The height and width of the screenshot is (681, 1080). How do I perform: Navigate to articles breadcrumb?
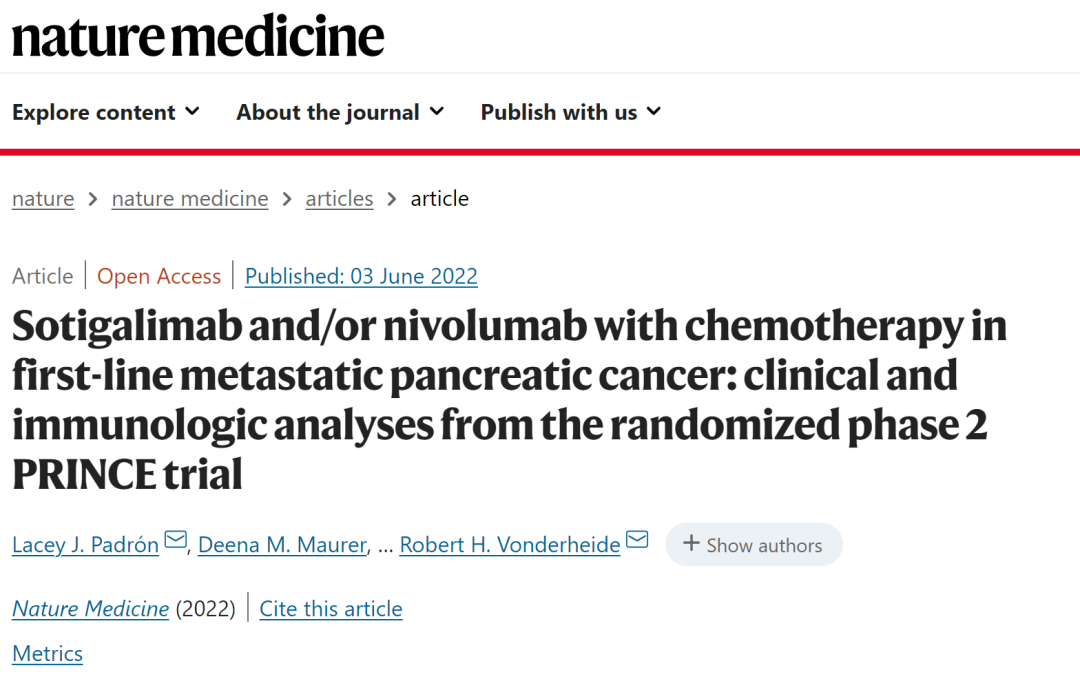click(x=339, y=198)
